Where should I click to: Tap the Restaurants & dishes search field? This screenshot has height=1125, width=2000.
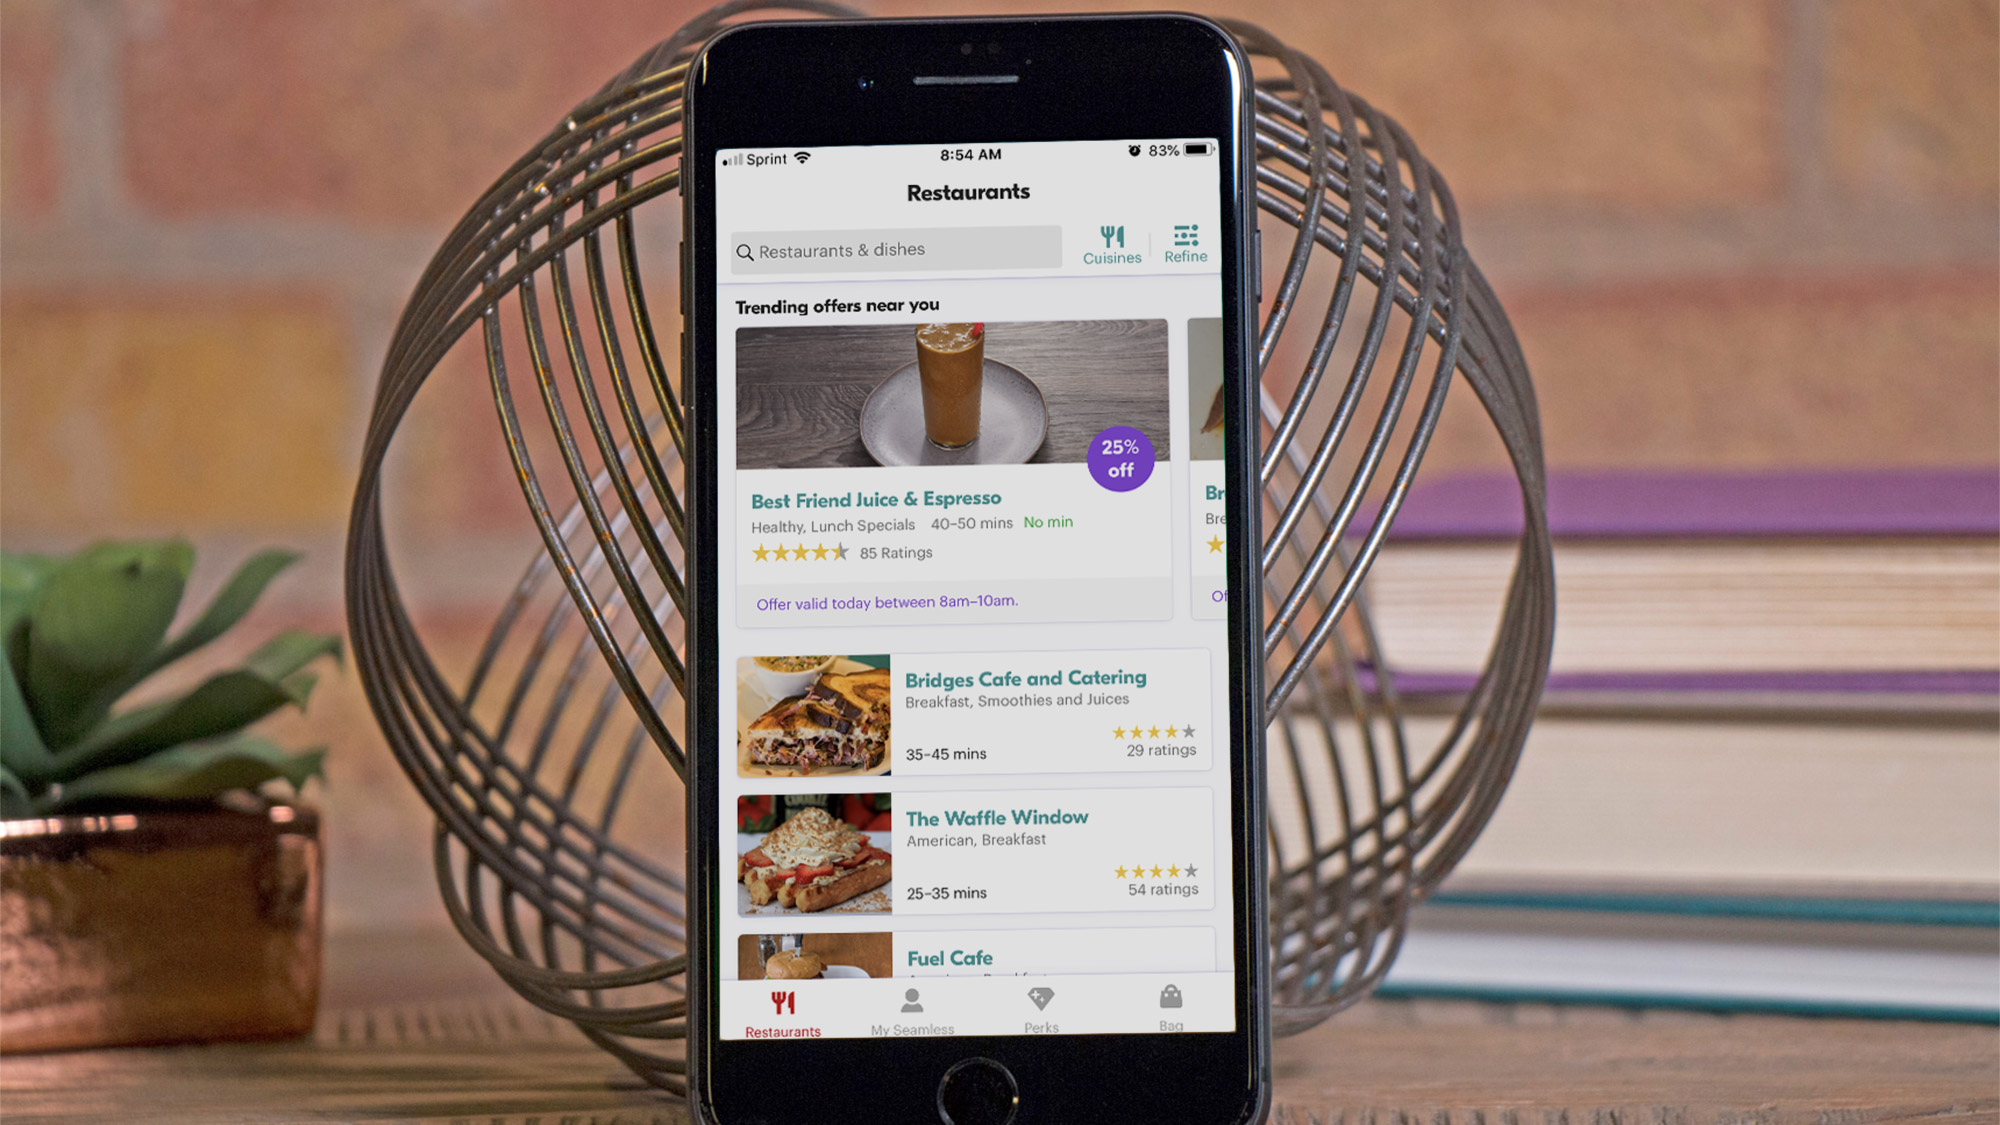893,250
